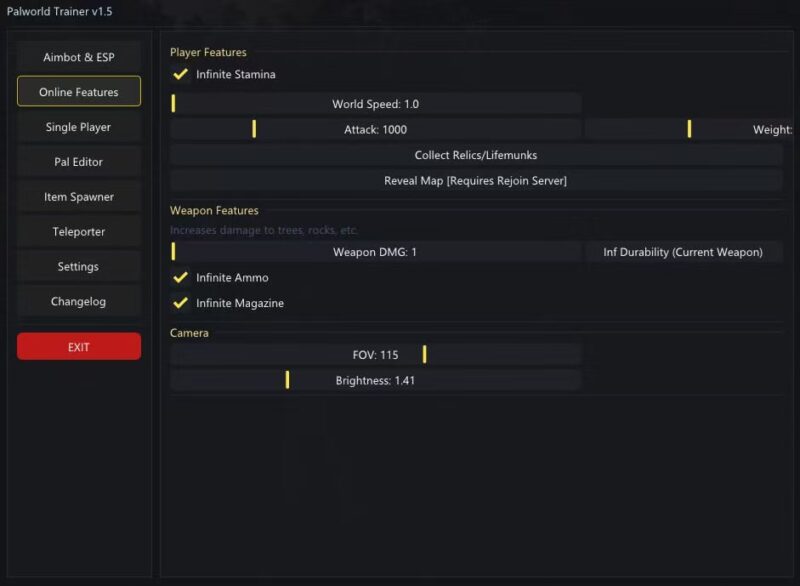
Task: Open the Settings tab
Action: tap(79, 267)
